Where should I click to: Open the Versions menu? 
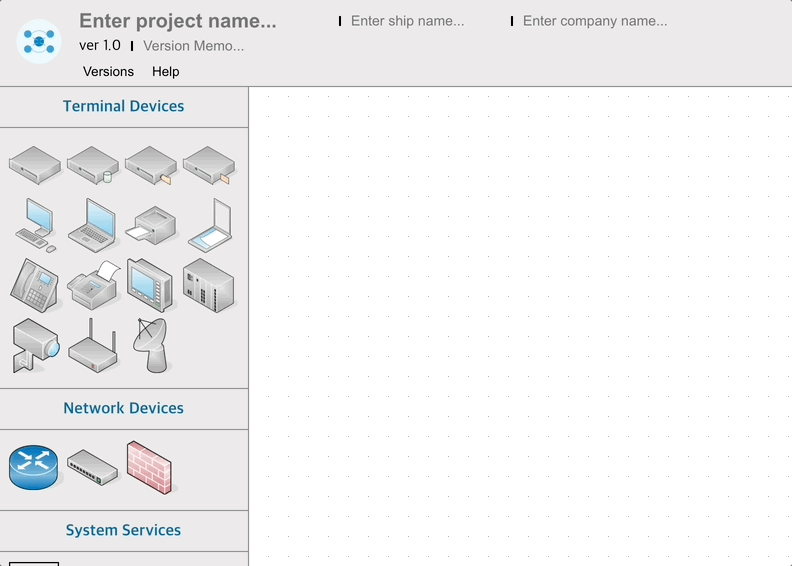108,71
